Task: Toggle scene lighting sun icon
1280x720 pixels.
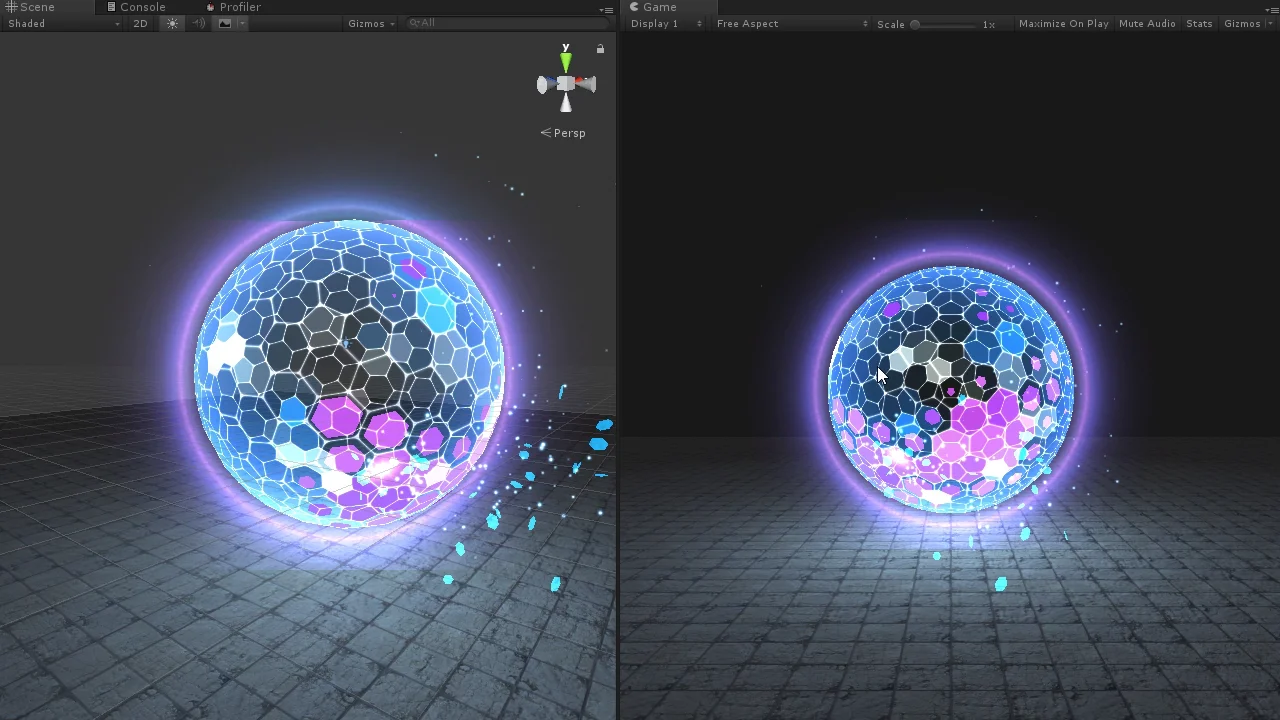Action: coord(172,23)
